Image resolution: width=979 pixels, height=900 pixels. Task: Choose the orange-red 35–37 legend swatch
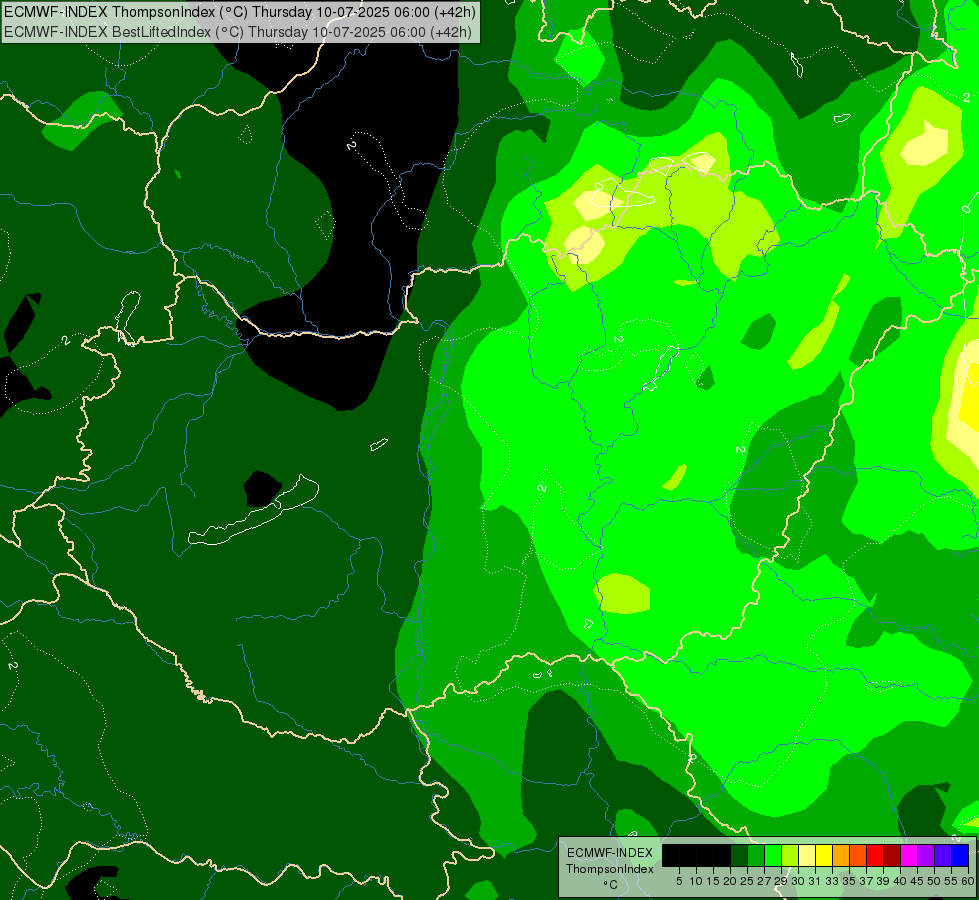(858, 855)
